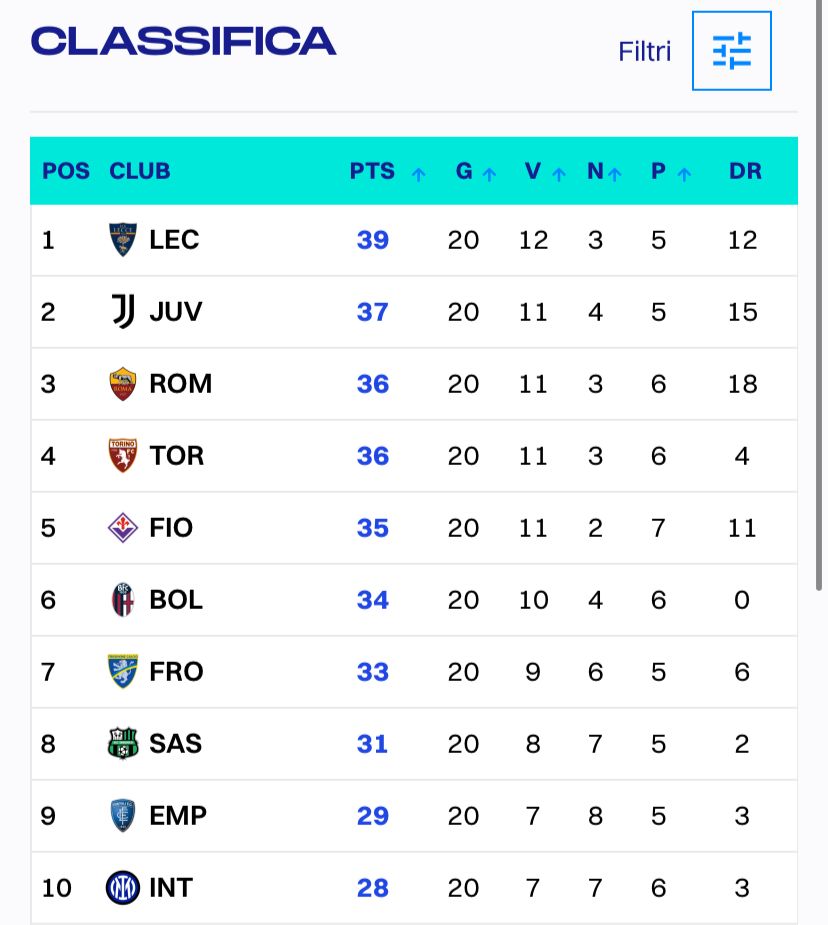828x925 pixels.
Task: Click the Filtri text label
Action: (x=645, y=52)
